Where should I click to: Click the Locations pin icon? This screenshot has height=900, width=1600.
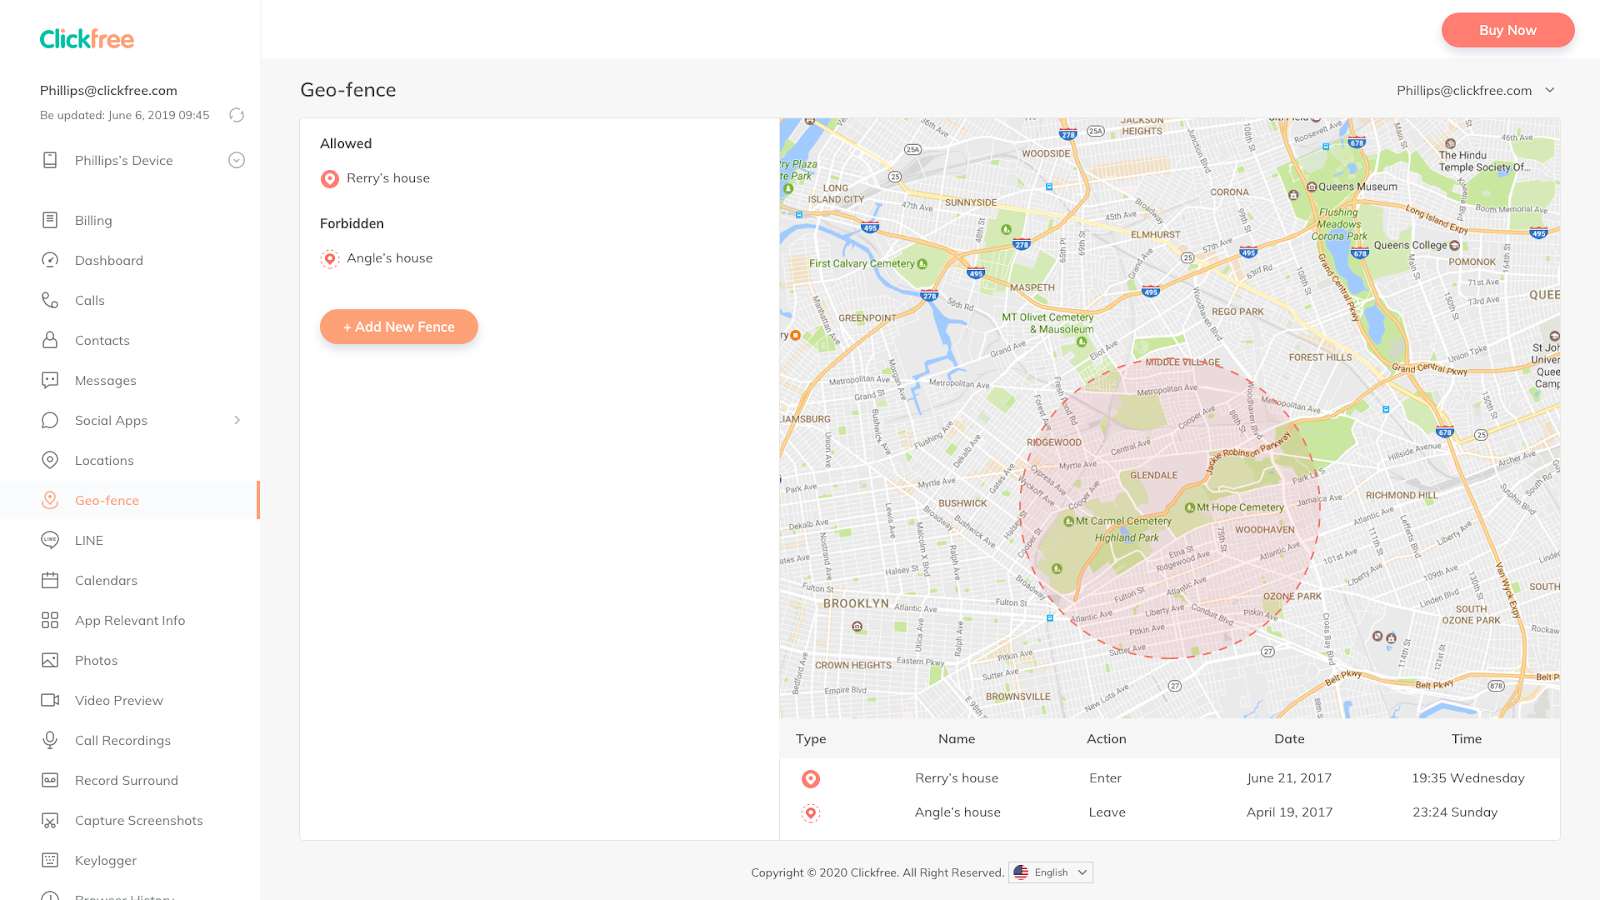pyautogui.click(x=50, y=460)
